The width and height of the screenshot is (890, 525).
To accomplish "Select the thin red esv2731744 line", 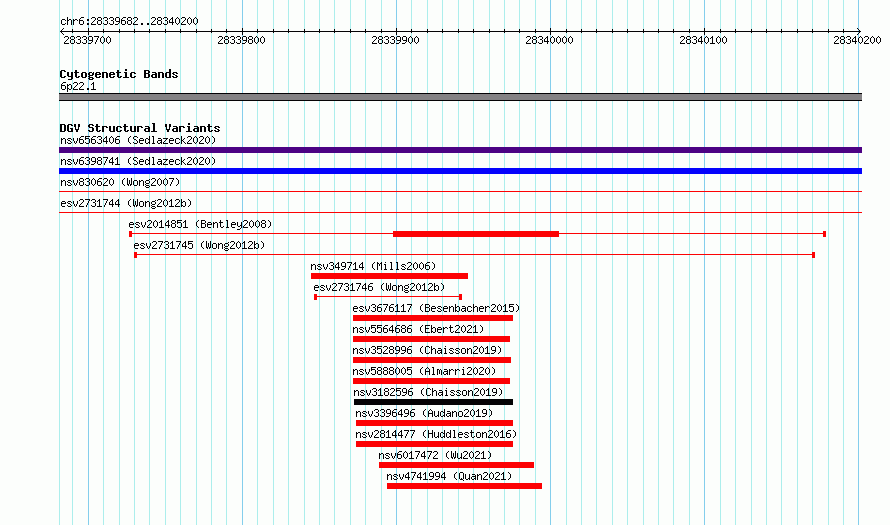I will (460, 213).
